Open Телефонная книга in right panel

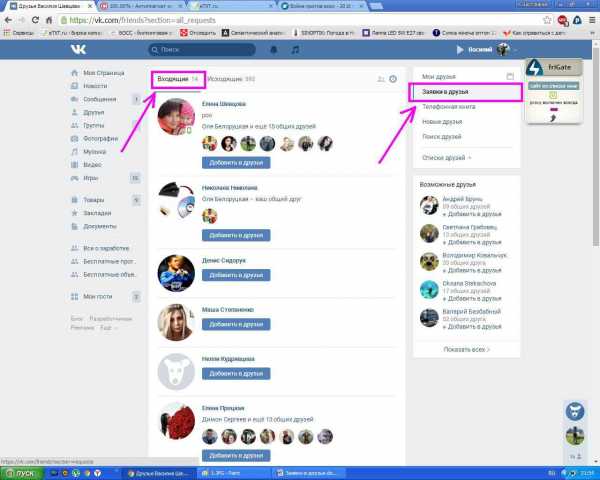449,107
